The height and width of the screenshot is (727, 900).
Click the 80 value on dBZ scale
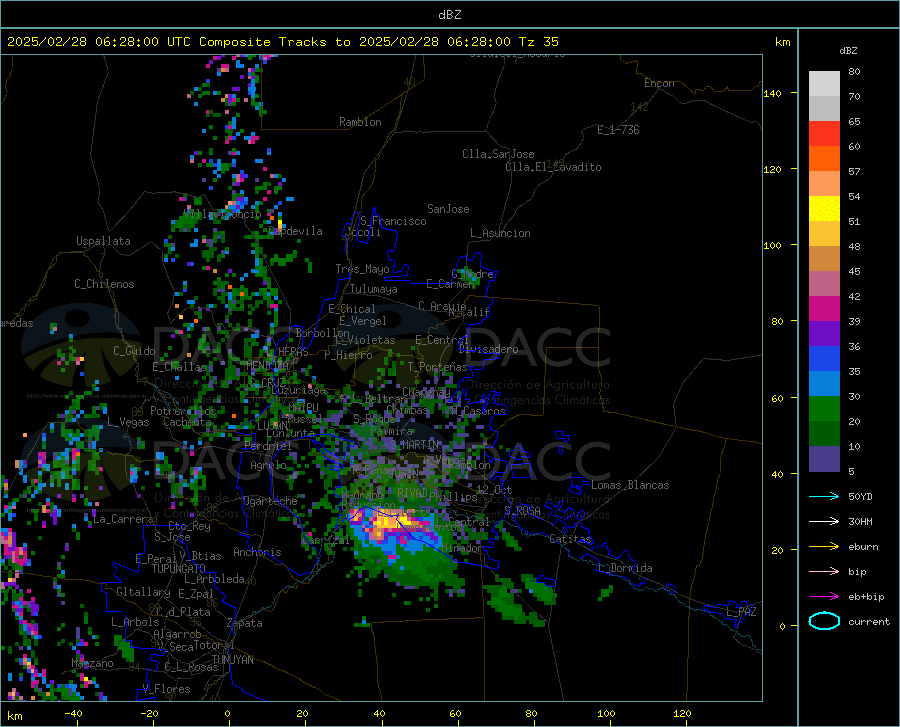click(x=854, y=72)
